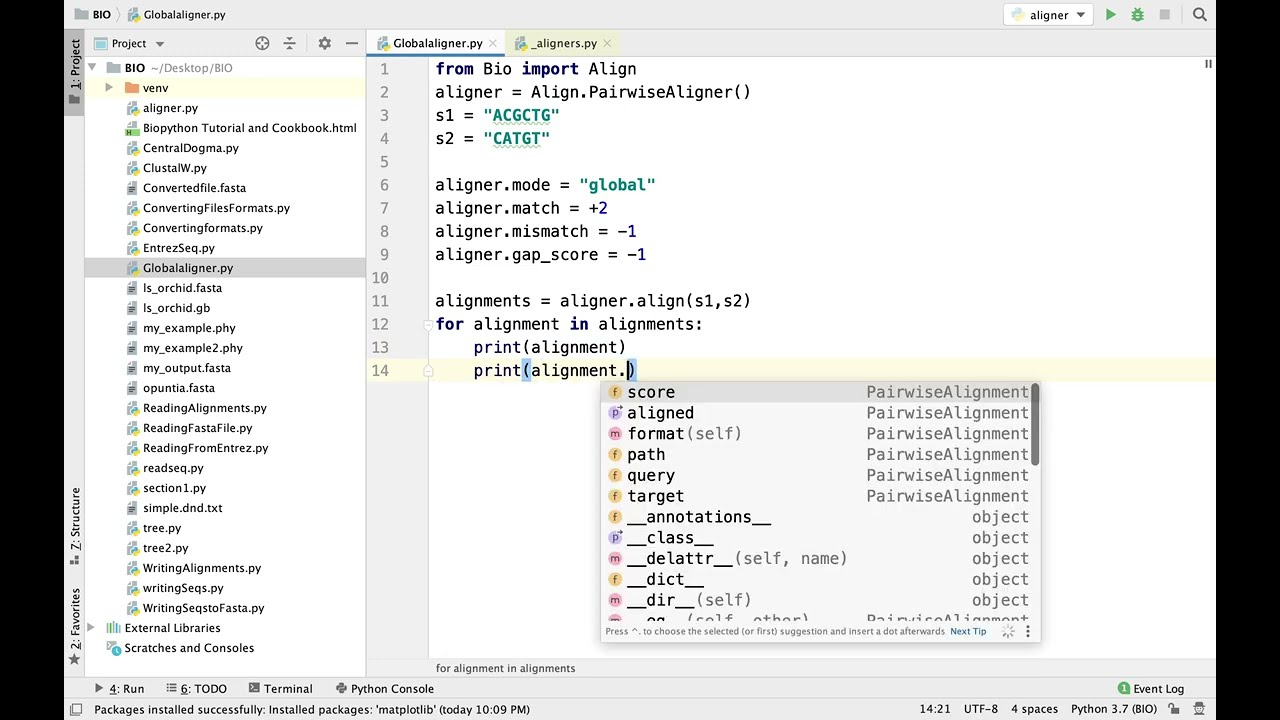The width and height of the screenshot is (1280, 720).
Task: Select ClustalW.py in the tree
Action: (174, 168)
